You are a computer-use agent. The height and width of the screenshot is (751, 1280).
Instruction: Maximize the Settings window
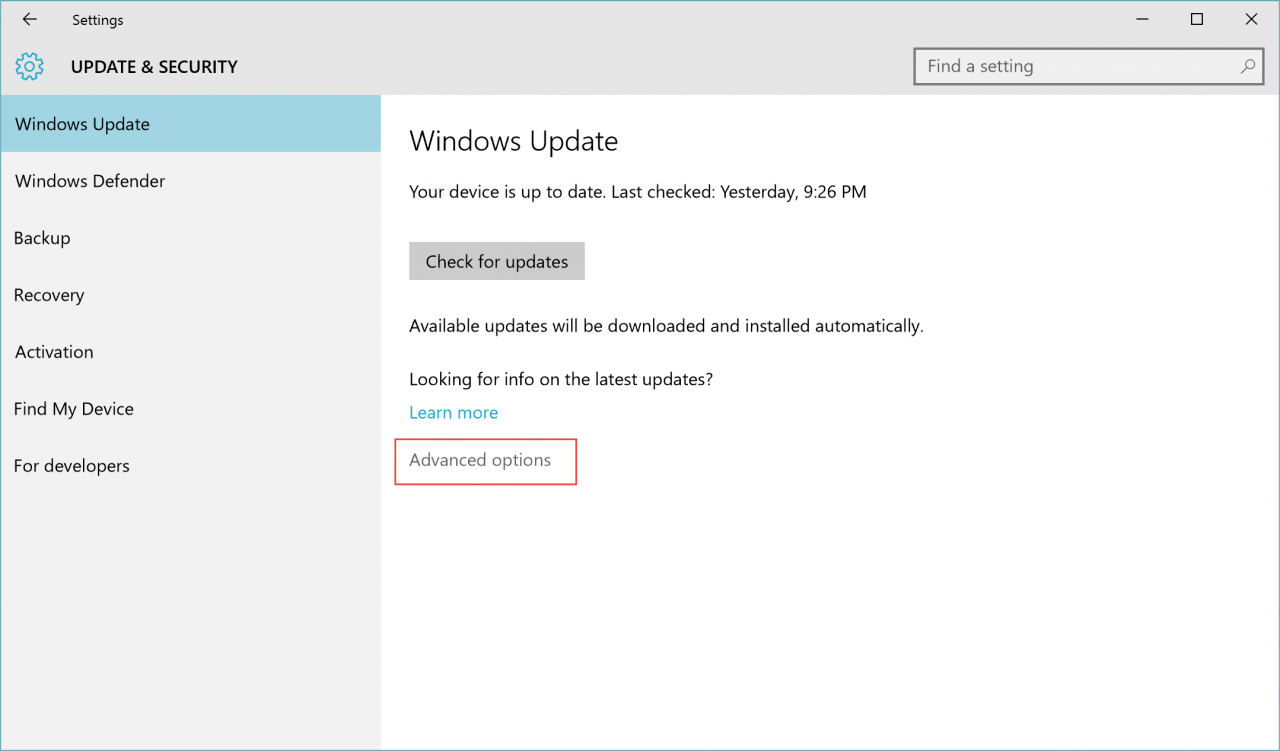coord(1197,19)
